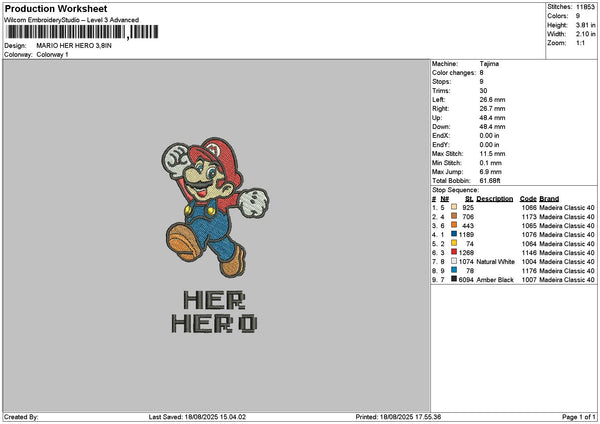Click the Mario embroidery design preview
Screen dimensions: 600x424
pyautogui.click(x=215, y=207)
